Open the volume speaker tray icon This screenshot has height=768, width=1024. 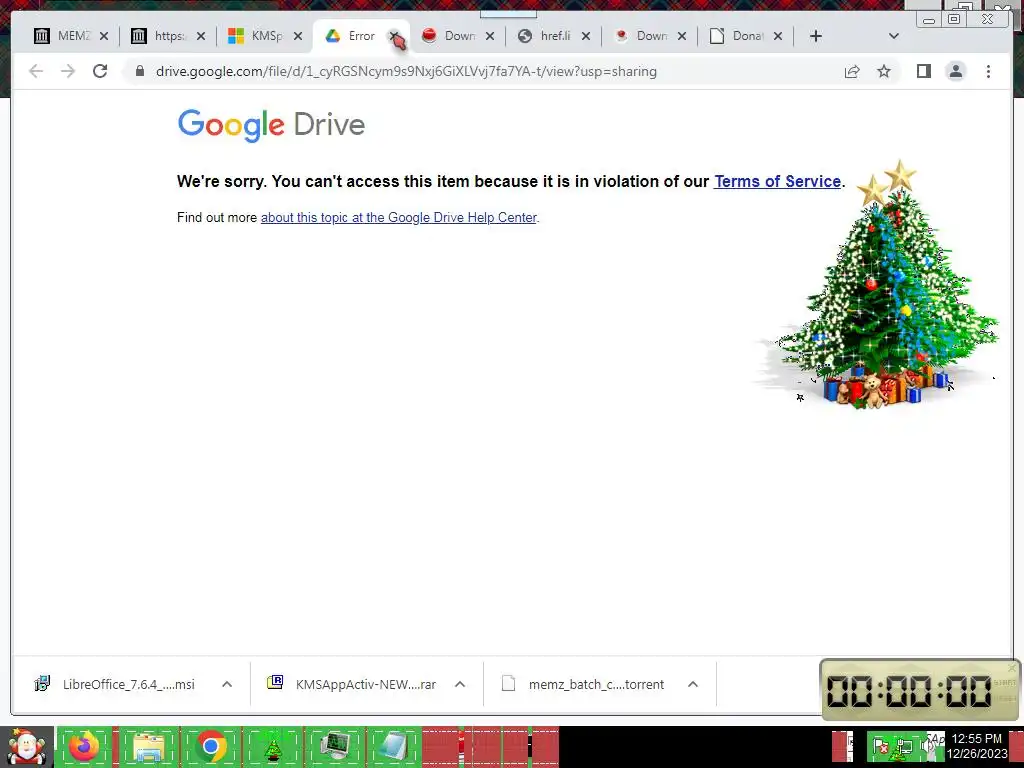(928, 746)
